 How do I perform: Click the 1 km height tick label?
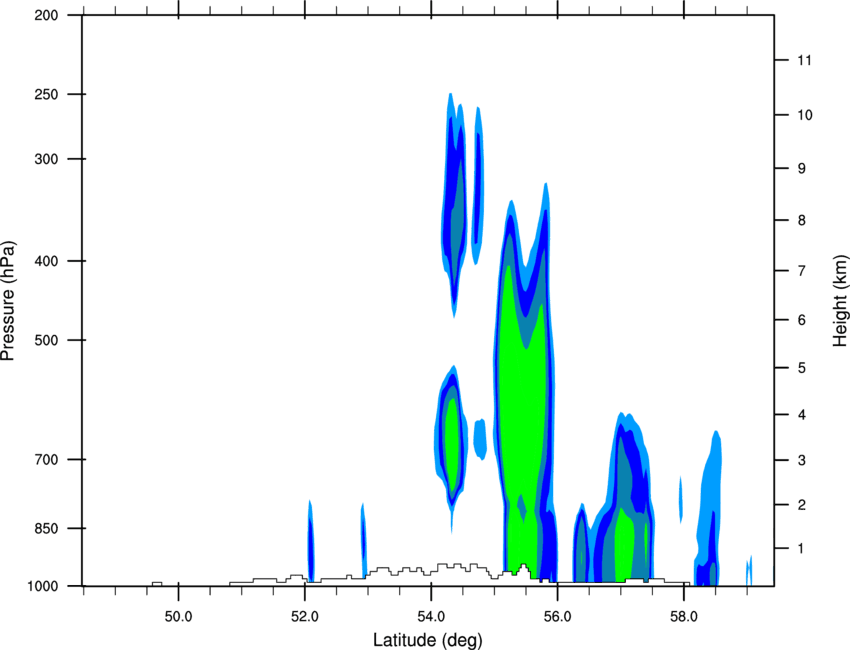pyautogui.click(x=802, y=549)
